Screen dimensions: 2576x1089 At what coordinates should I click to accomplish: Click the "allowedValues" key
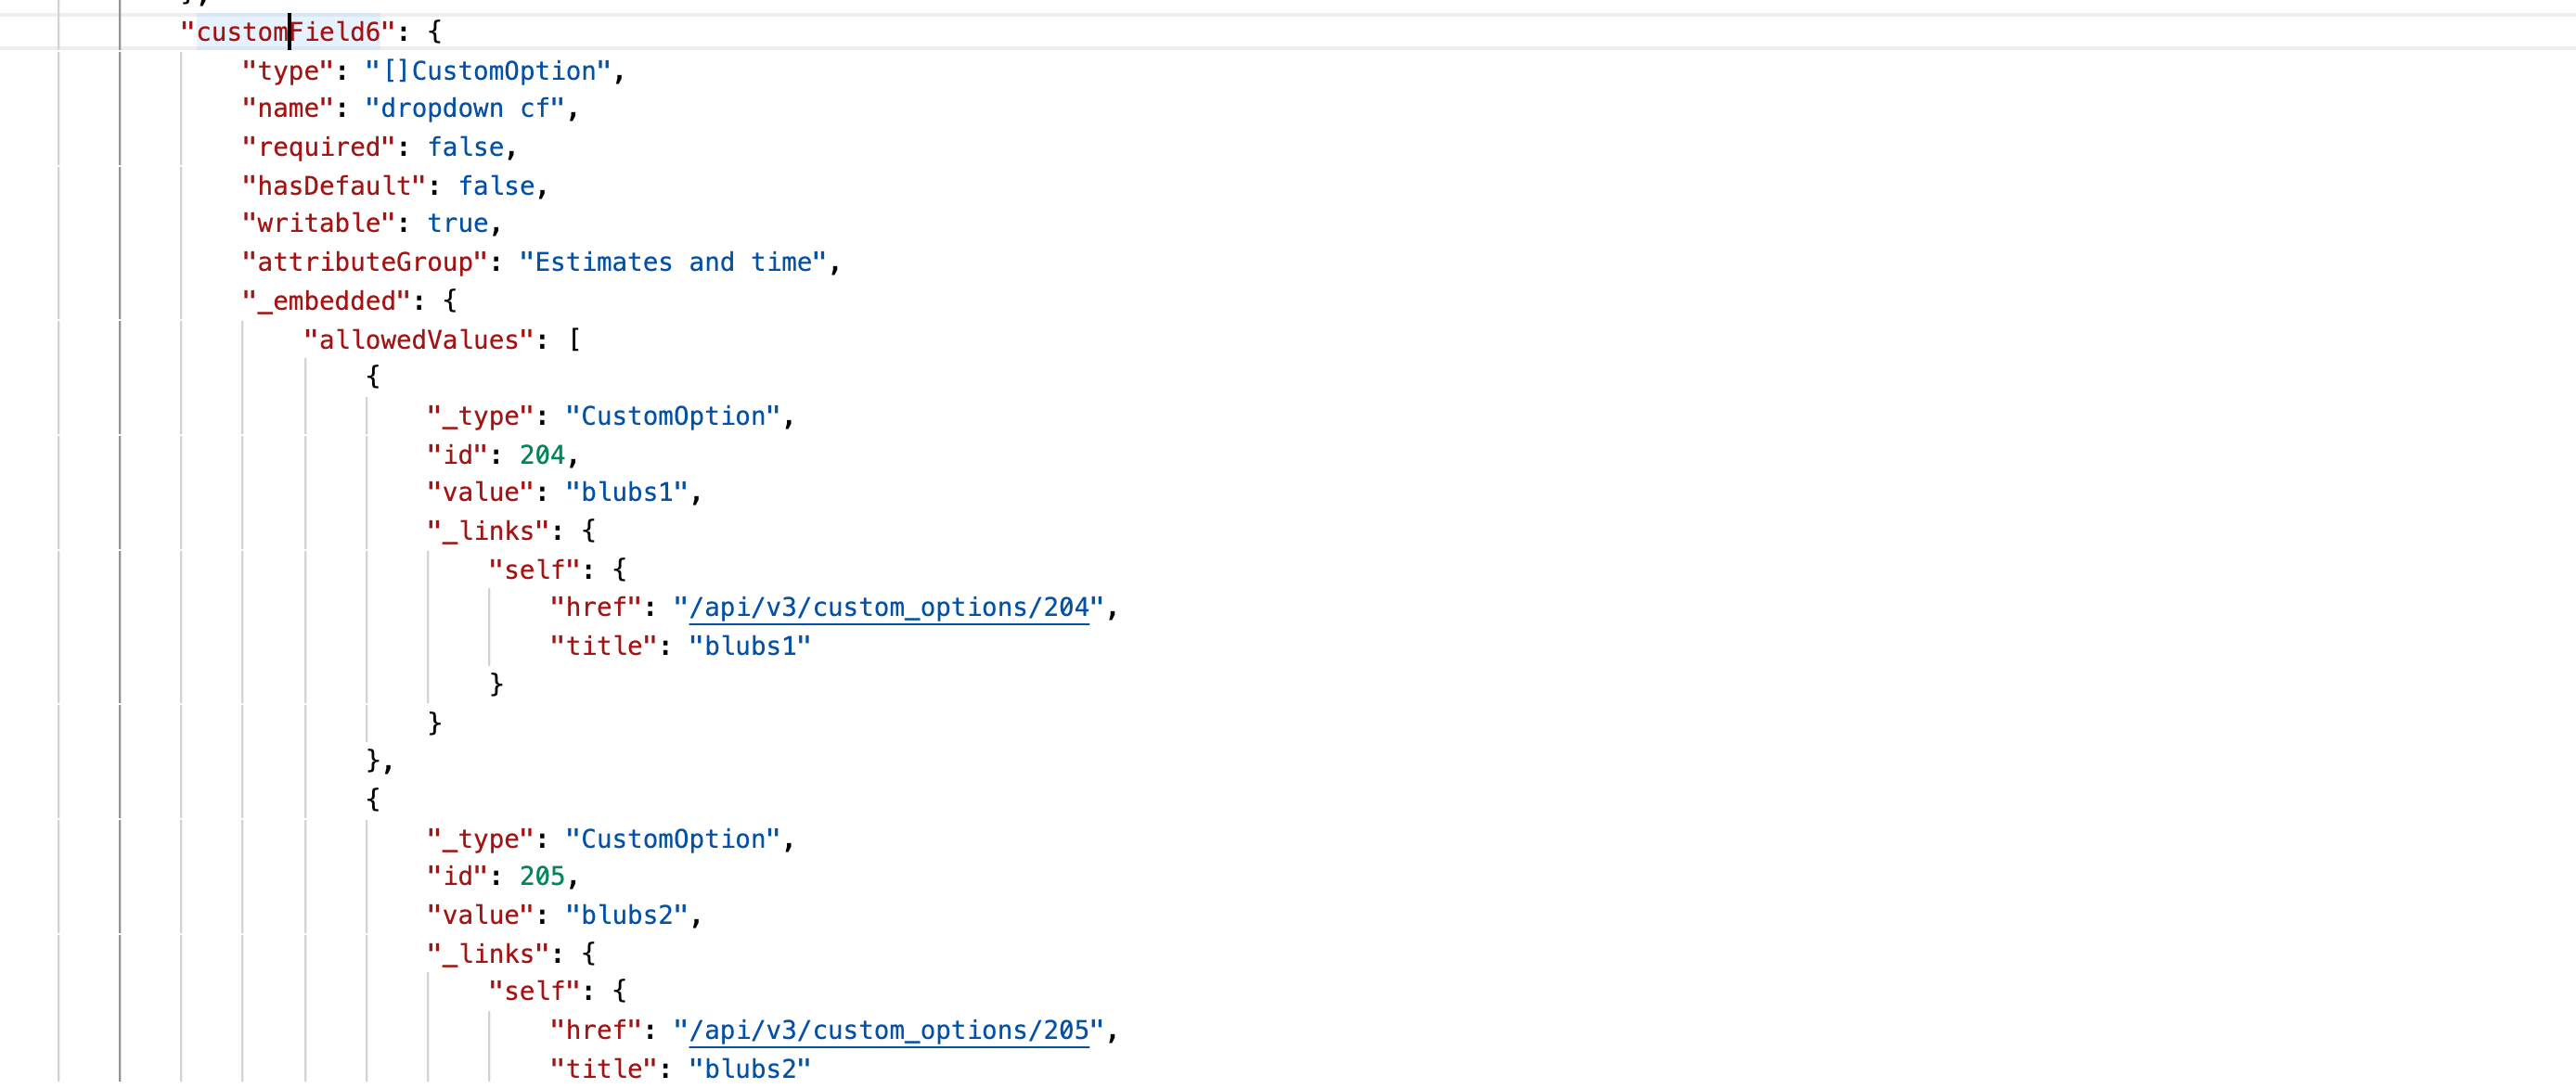pyautogui.click(x=419, y=340)
